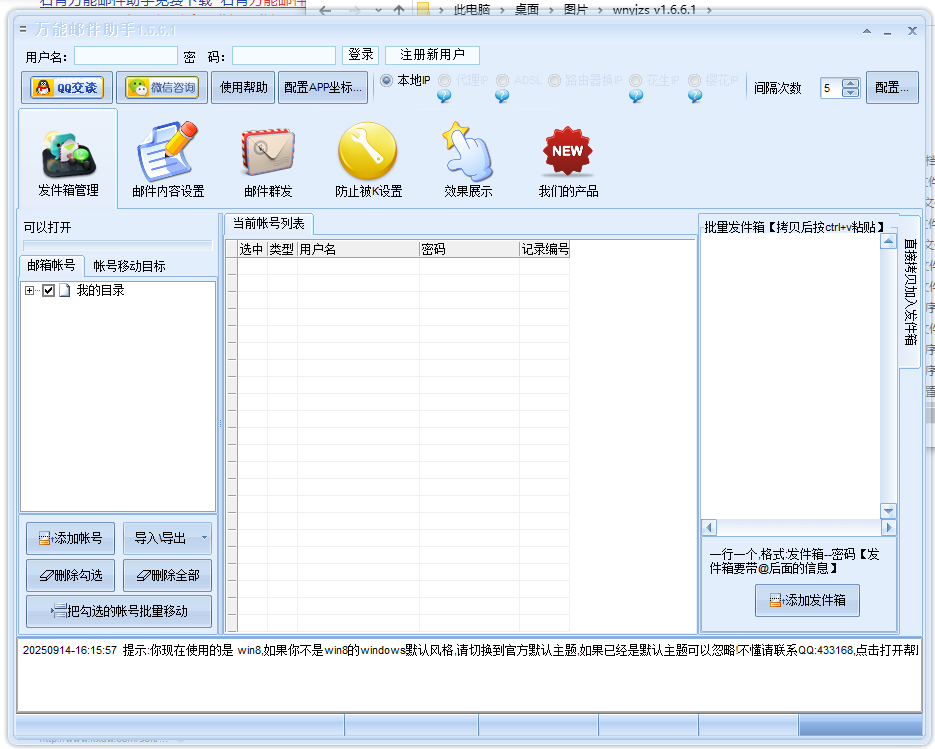Screen dimensions: 935x749
Task: Open the 配置APP坐标 dropdown button
Action: pos(321,87)
